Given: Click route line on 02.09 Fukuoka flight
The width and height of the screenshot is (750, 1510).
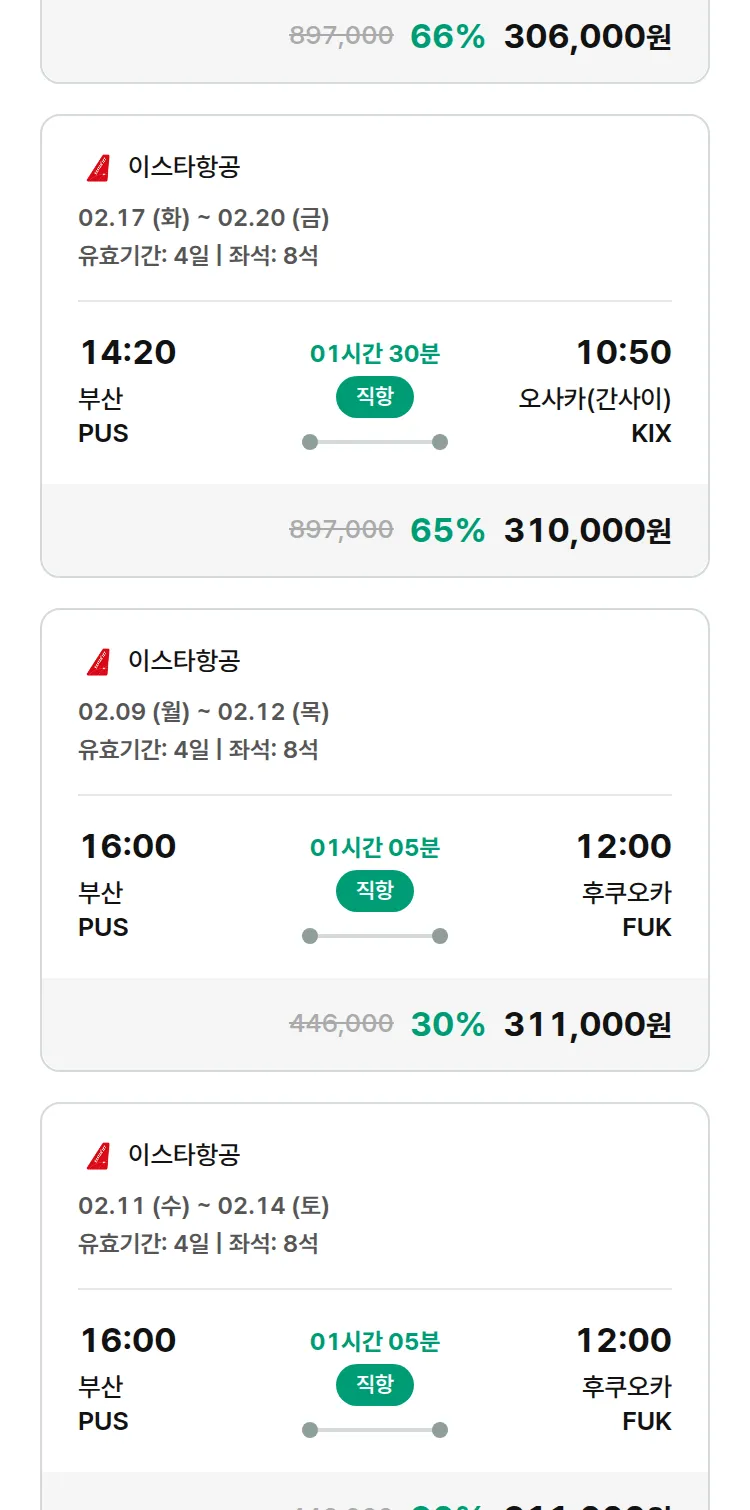Looking at the screenshot, I should click(374, 936).
